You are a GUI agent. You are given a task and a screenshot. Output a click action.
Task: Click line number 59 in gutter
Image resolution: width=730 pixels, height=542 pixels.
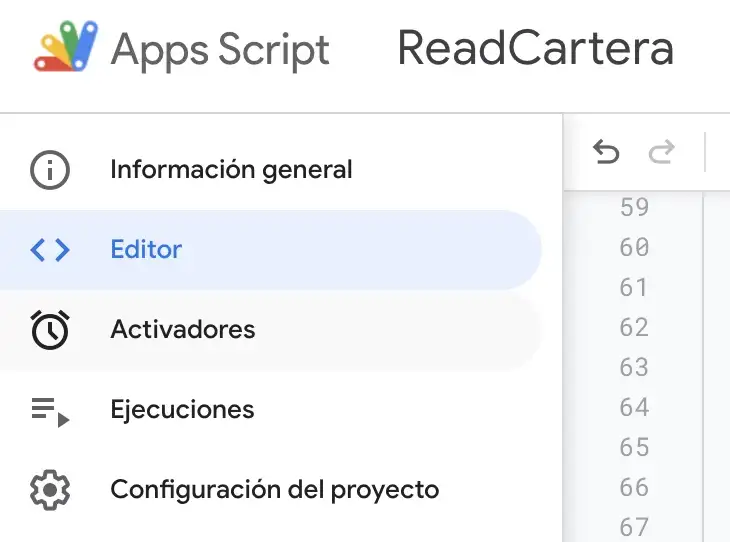pos(634,207)
